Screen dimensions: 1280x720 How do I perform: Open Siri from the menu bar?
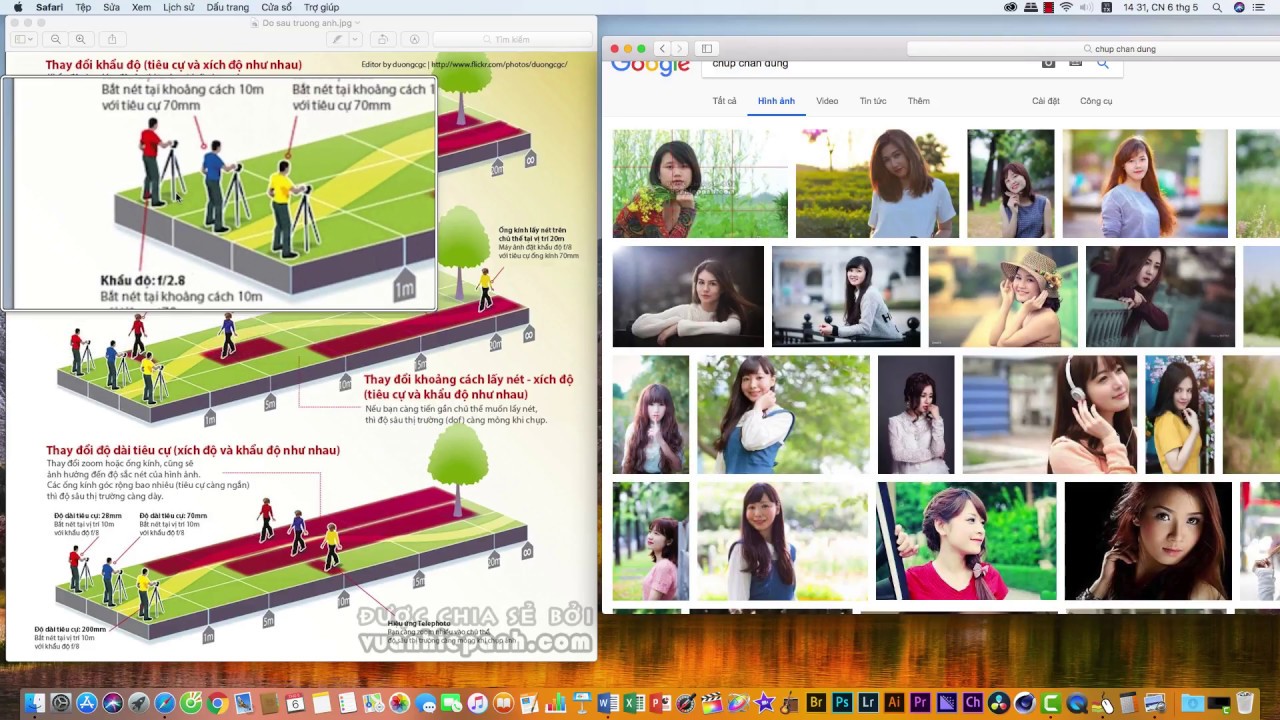[1240, 7]
